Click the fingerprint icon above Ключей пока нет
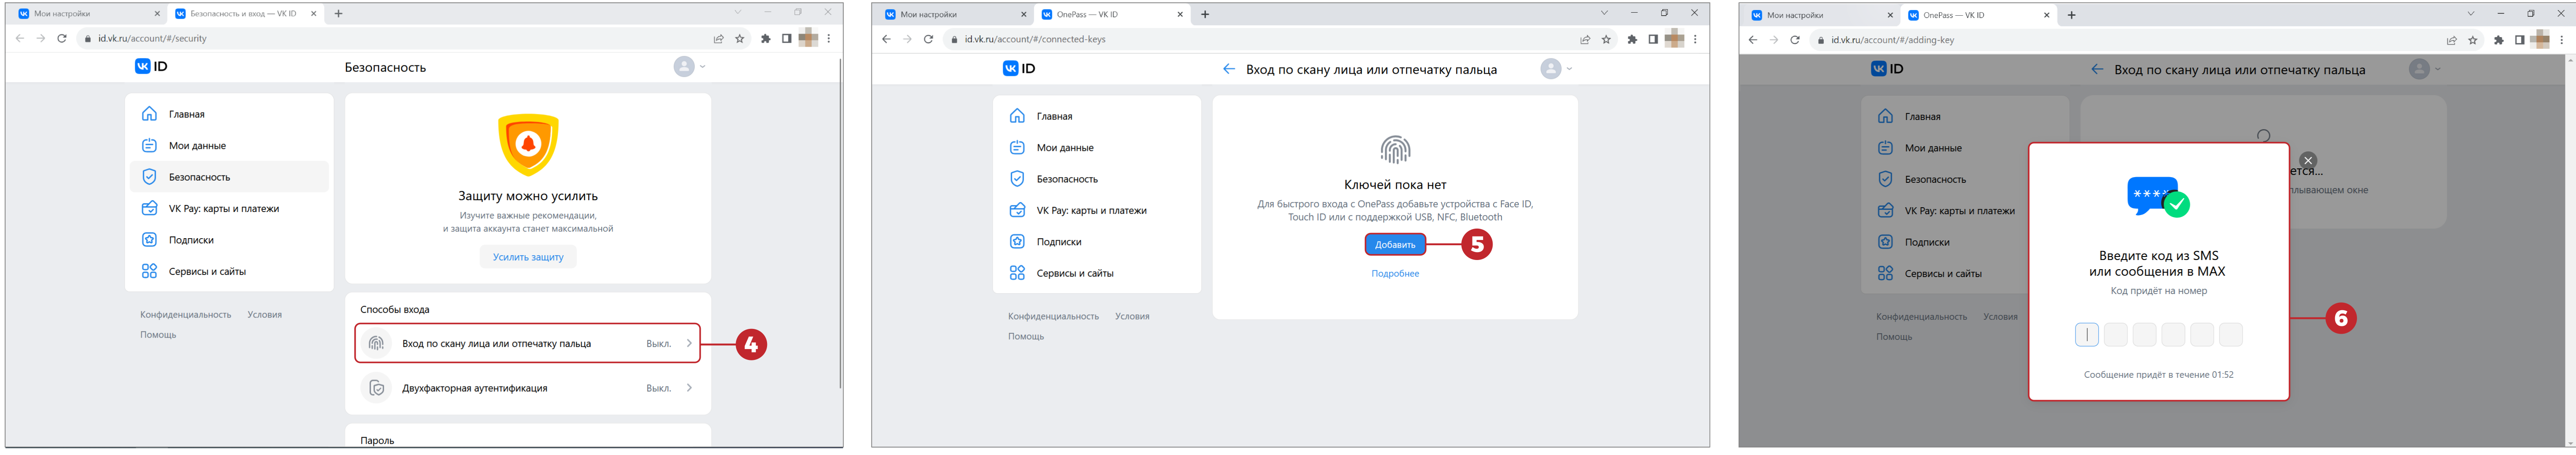Image resolution: width=2576 pixels, height=455 pixels. (1394, 150)
